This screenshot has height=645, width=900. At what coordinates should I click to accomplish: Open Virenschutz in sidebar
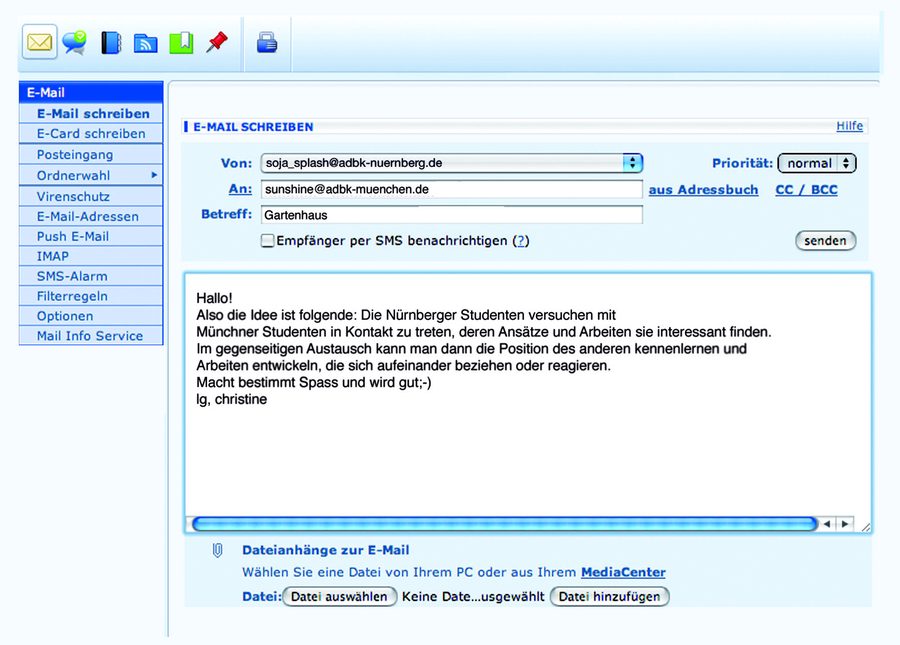point(91,196)
